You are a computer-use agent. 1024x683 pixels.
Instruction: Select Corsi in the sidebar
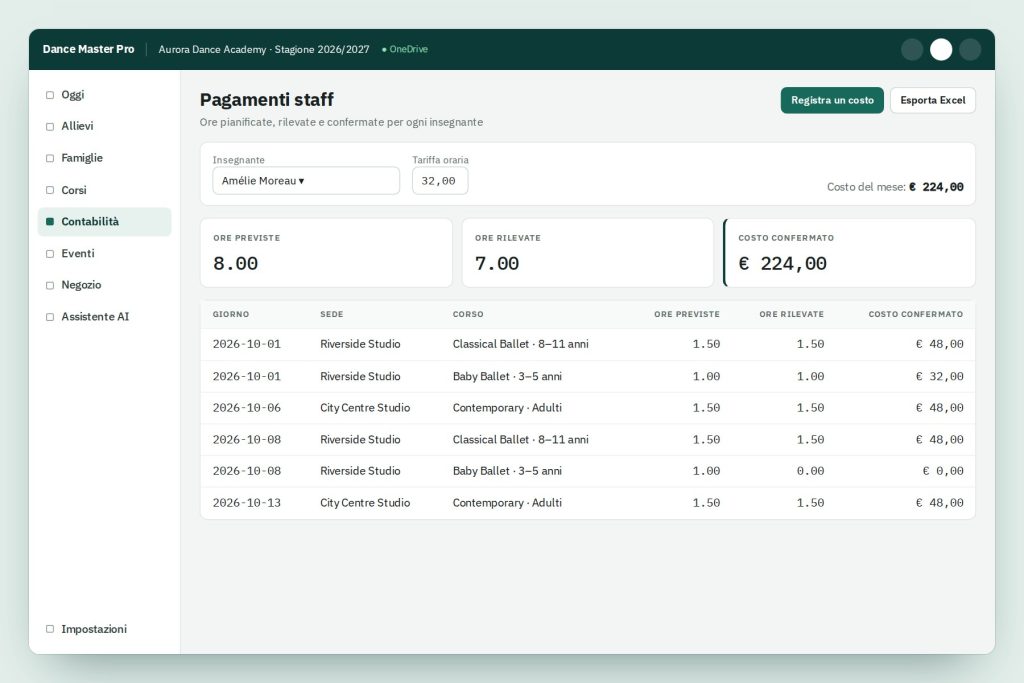click(x=104, y=190)
